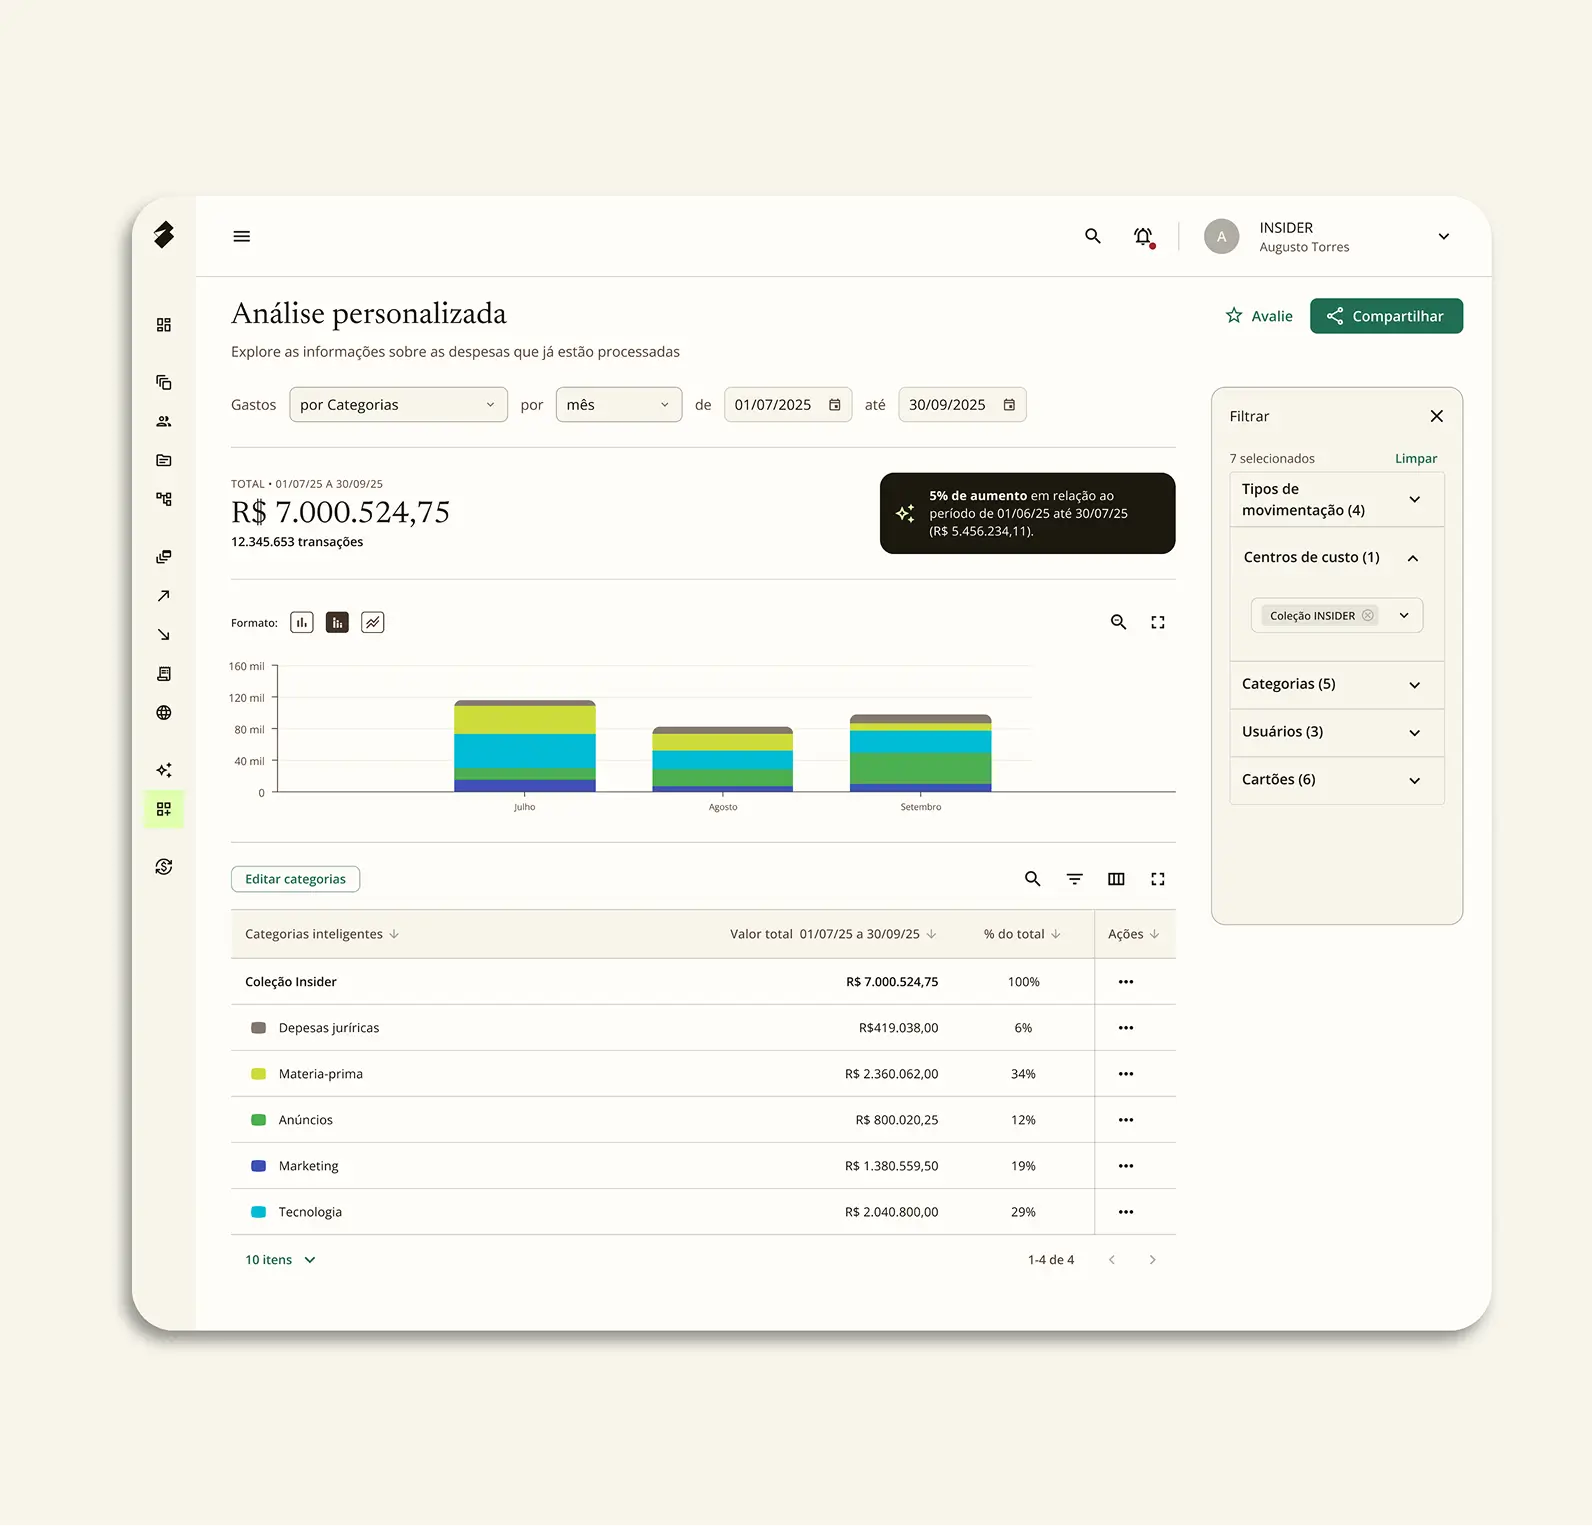
Task: Sort by % do total column
Action: 1022,934
